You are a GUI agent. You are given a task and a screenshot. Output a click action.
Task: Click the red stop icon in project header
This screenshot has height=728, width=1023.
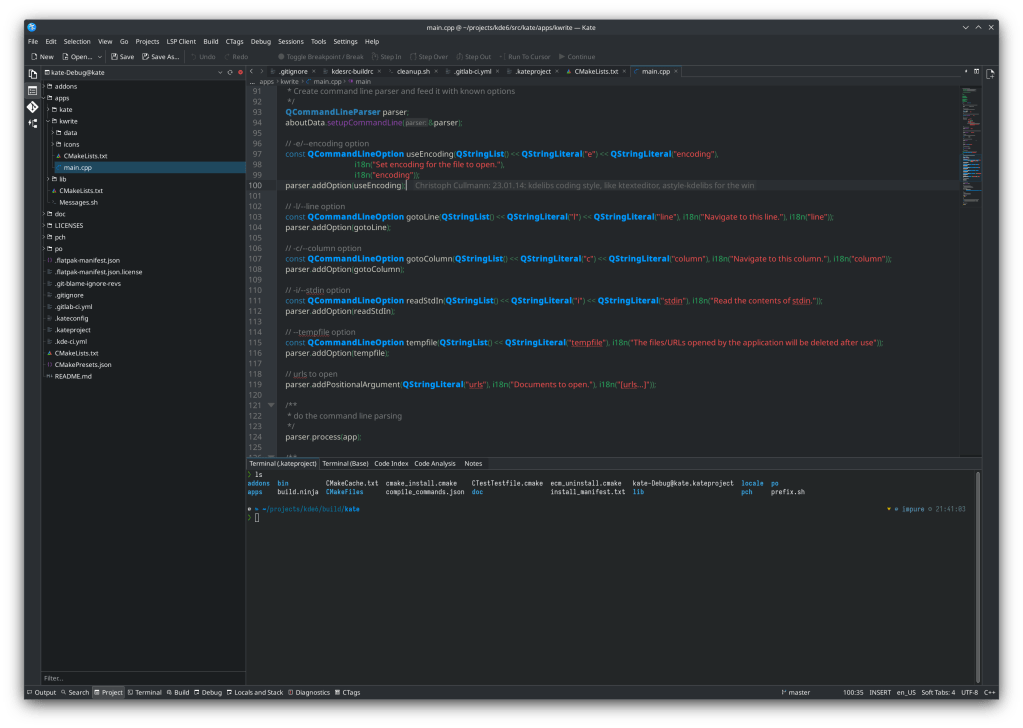click(240, 73)
